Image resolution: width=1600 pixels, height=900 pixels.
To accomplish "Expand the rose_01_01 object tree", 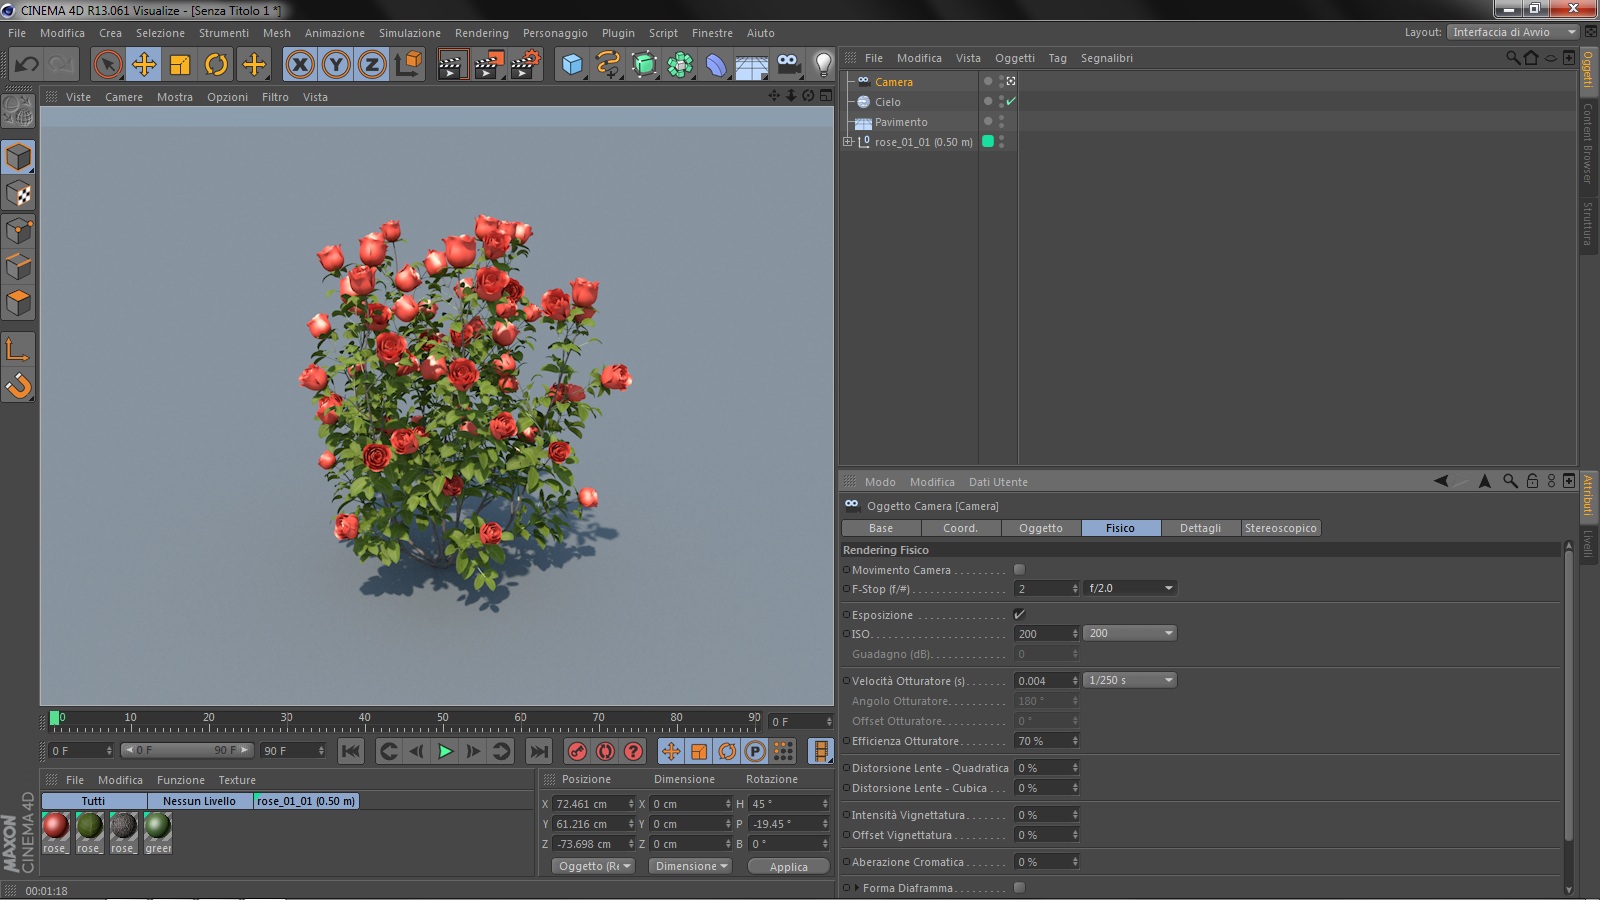I will point(848,142).
